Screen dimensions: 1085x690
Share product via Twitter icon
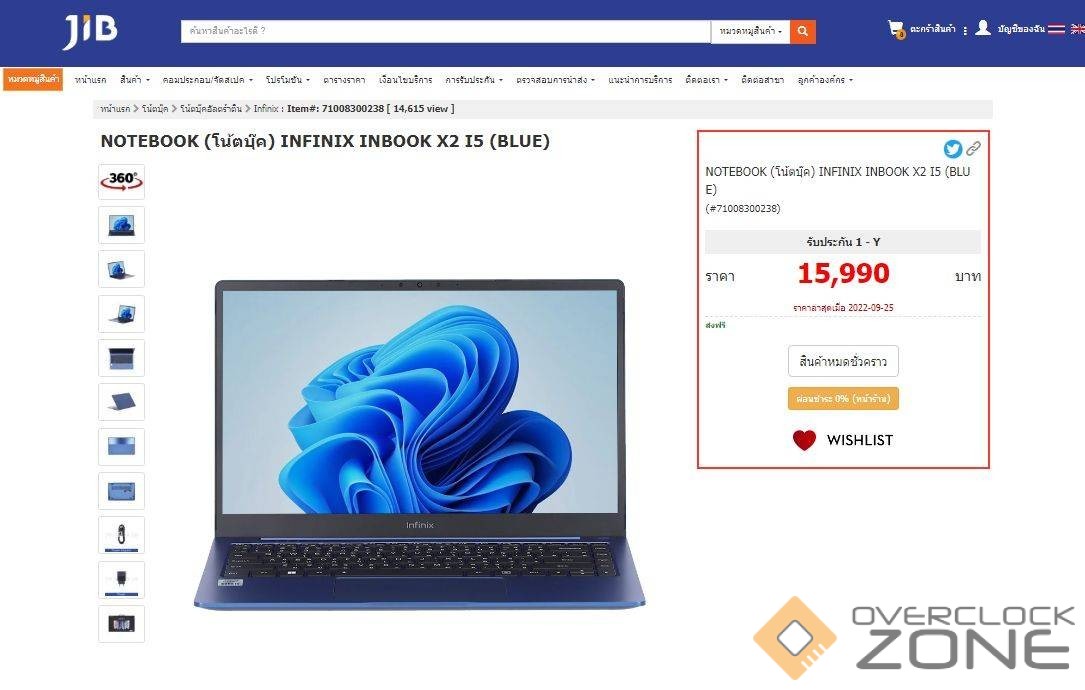[953, 149]
